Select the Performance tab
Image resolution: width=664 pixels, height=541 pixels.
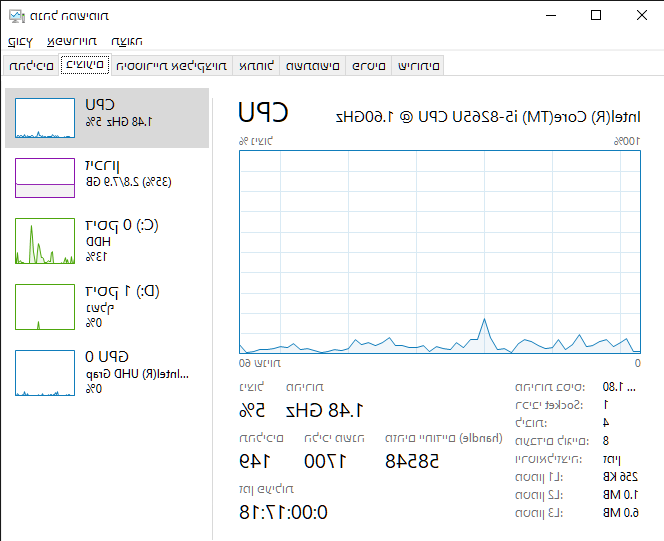[84, 66]
